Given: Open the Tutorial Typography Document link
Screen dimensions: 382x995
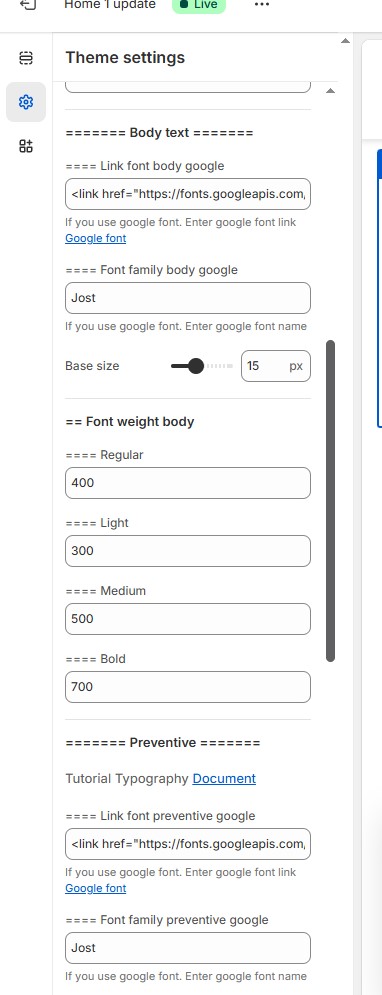Looking at the screenshot, I should point(224,779).
